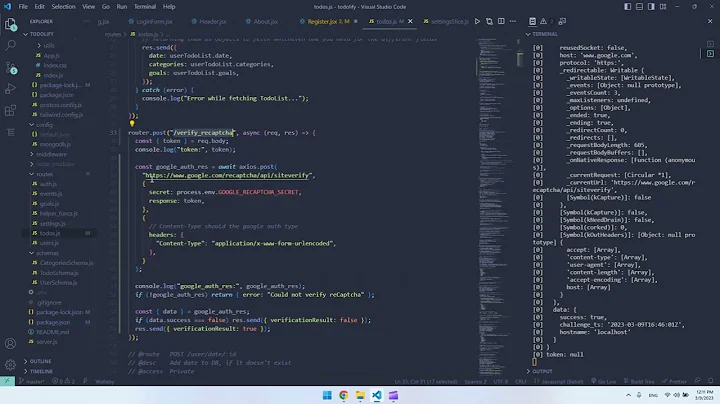Viewport: 720px width, 404px height.
Task: Select the Terminal panel view icon
Action: 532,21
